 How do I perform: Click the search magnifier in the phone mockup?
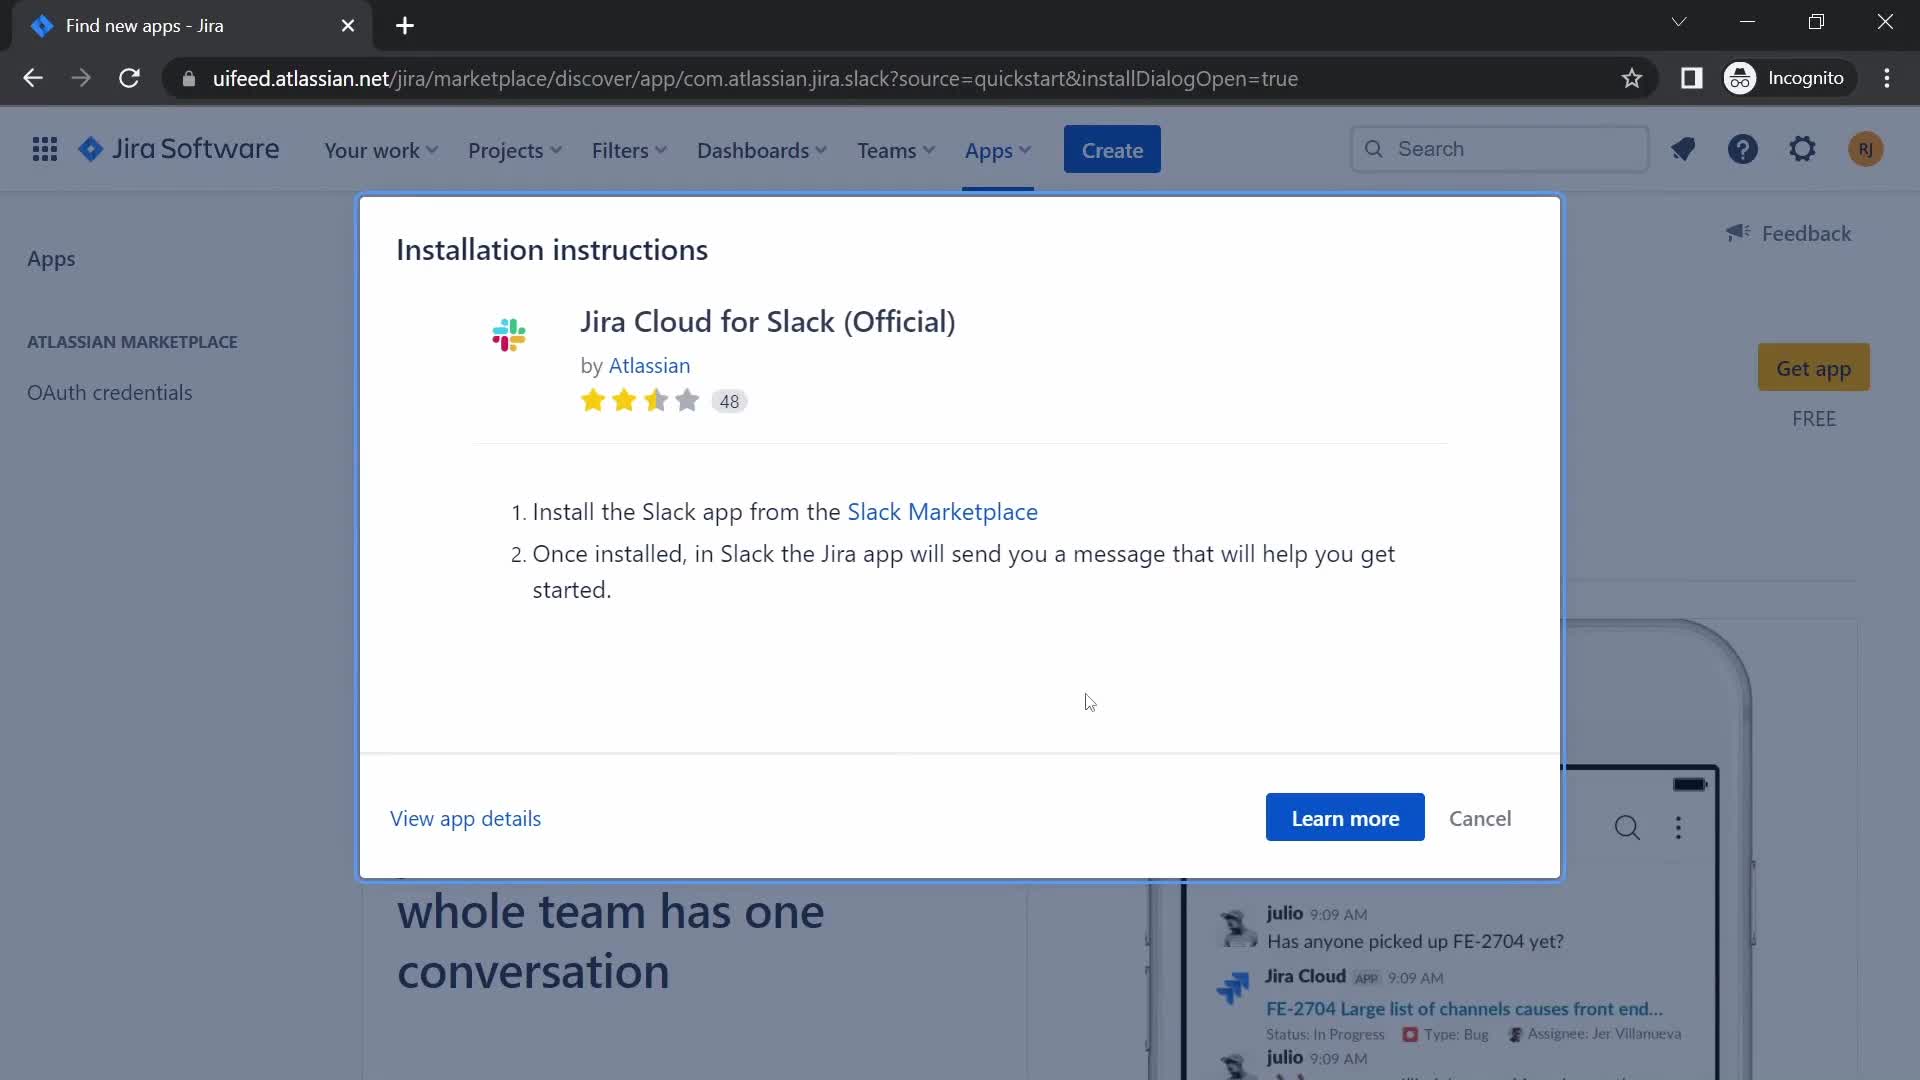[1627, 828]
